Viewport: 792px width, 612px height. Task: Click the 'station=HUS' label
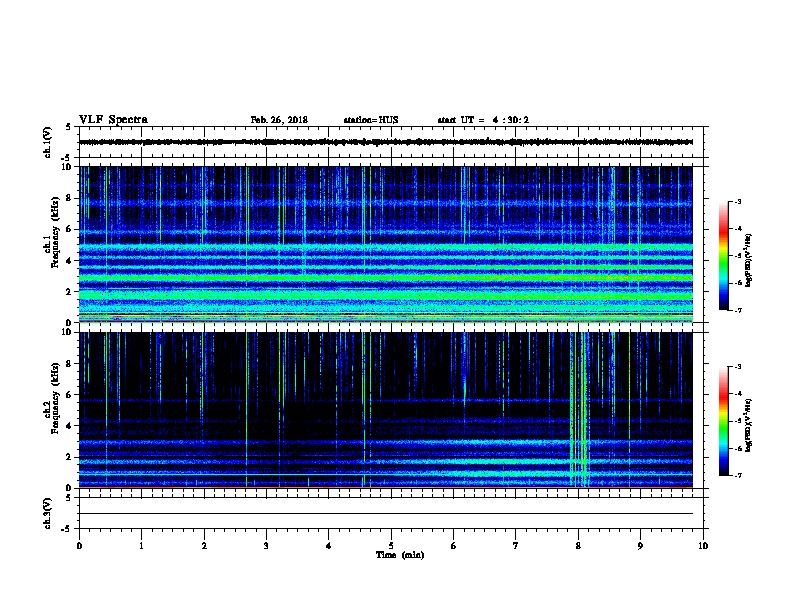(371, 120)
